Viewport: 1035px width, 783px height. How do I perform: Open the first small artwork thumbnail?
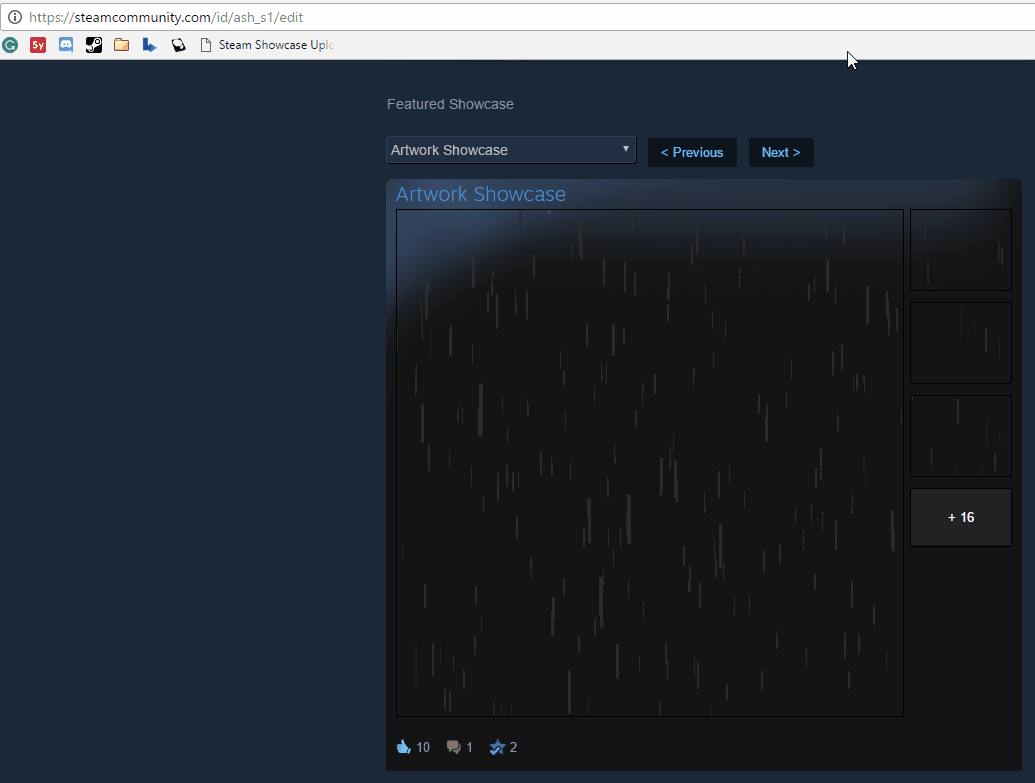coord(960,250)
